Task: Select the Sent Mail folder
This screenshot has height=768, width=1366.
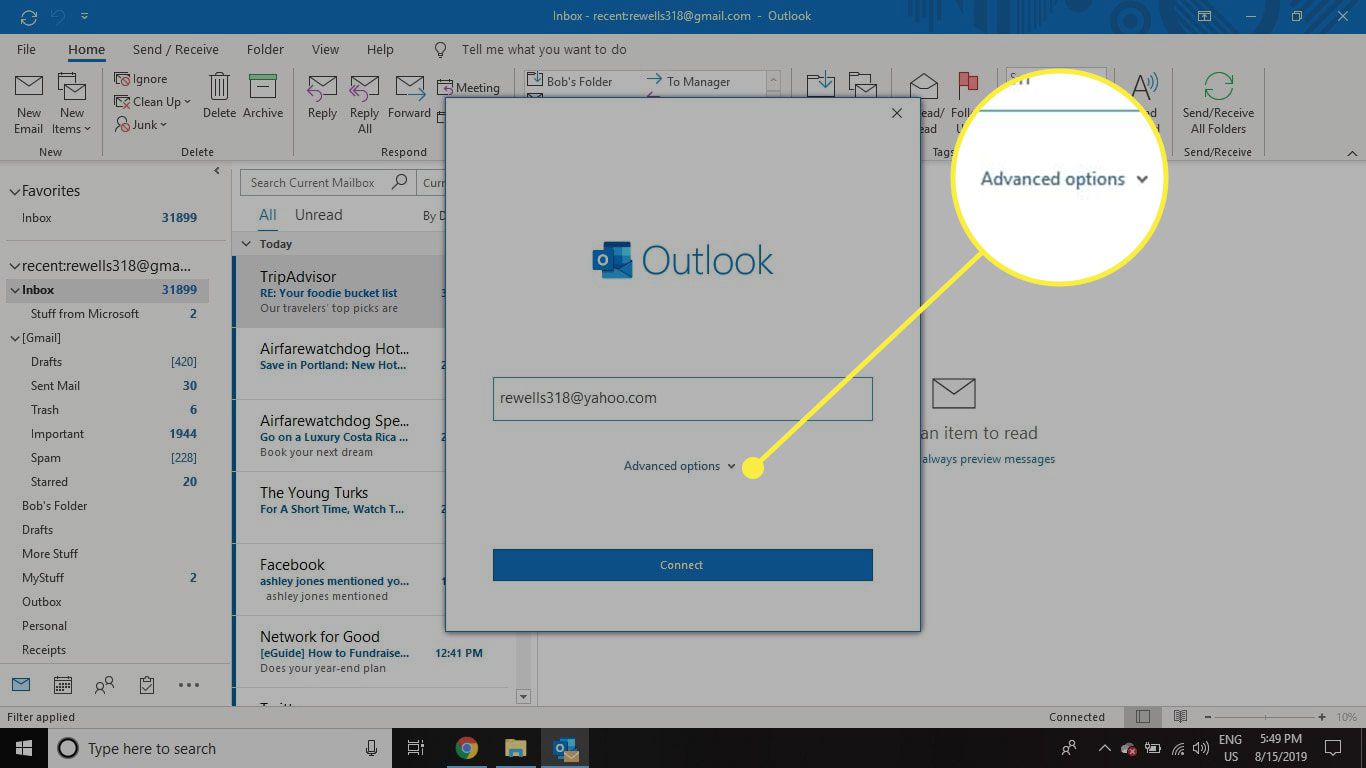Action: coord(55,386)
